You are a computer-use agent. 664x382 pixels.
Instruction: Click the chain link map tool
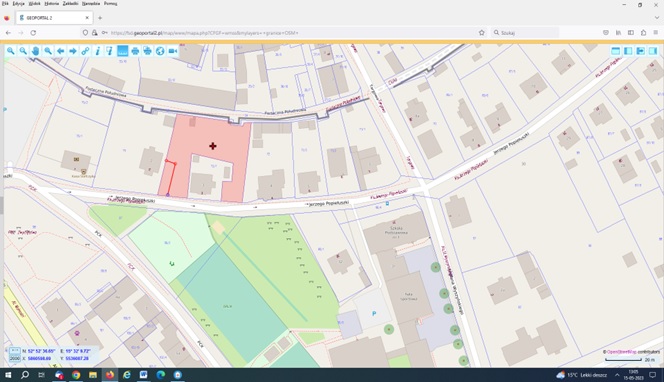click(85, 51)
